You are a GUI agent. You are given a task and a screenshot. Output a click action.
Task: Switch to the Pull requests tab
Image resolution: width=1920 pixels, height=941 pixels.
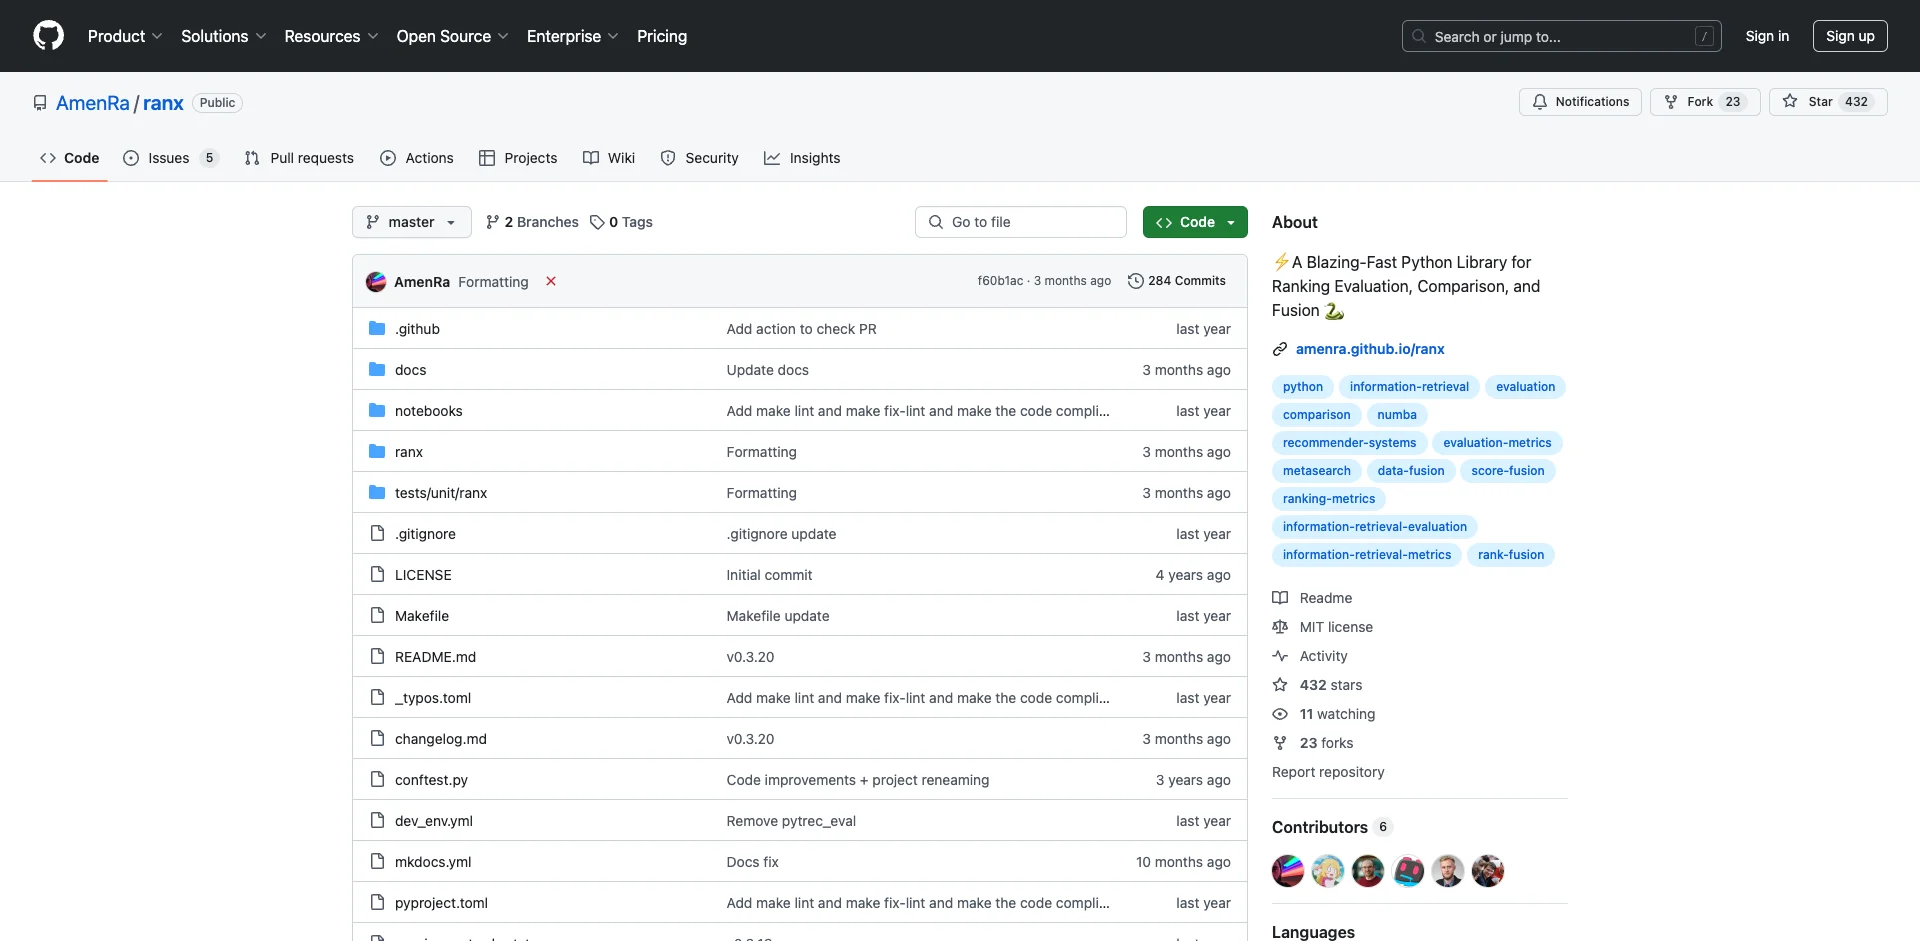(x=299, y=158)
